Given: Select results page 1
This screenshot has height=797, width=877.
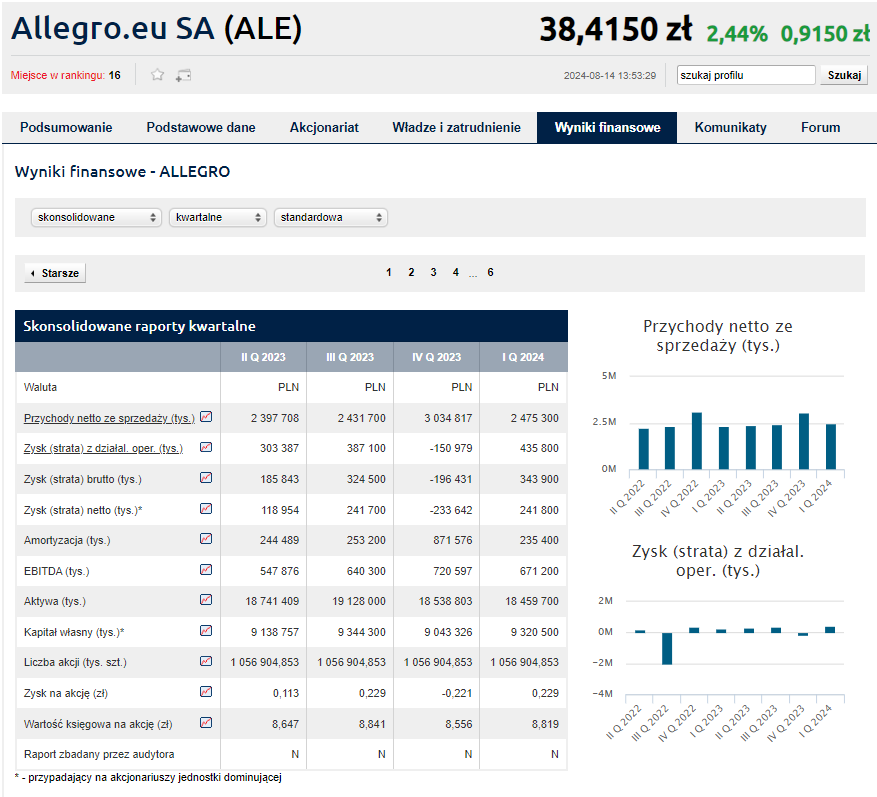Looking at the screenshot, I should 389,272.
